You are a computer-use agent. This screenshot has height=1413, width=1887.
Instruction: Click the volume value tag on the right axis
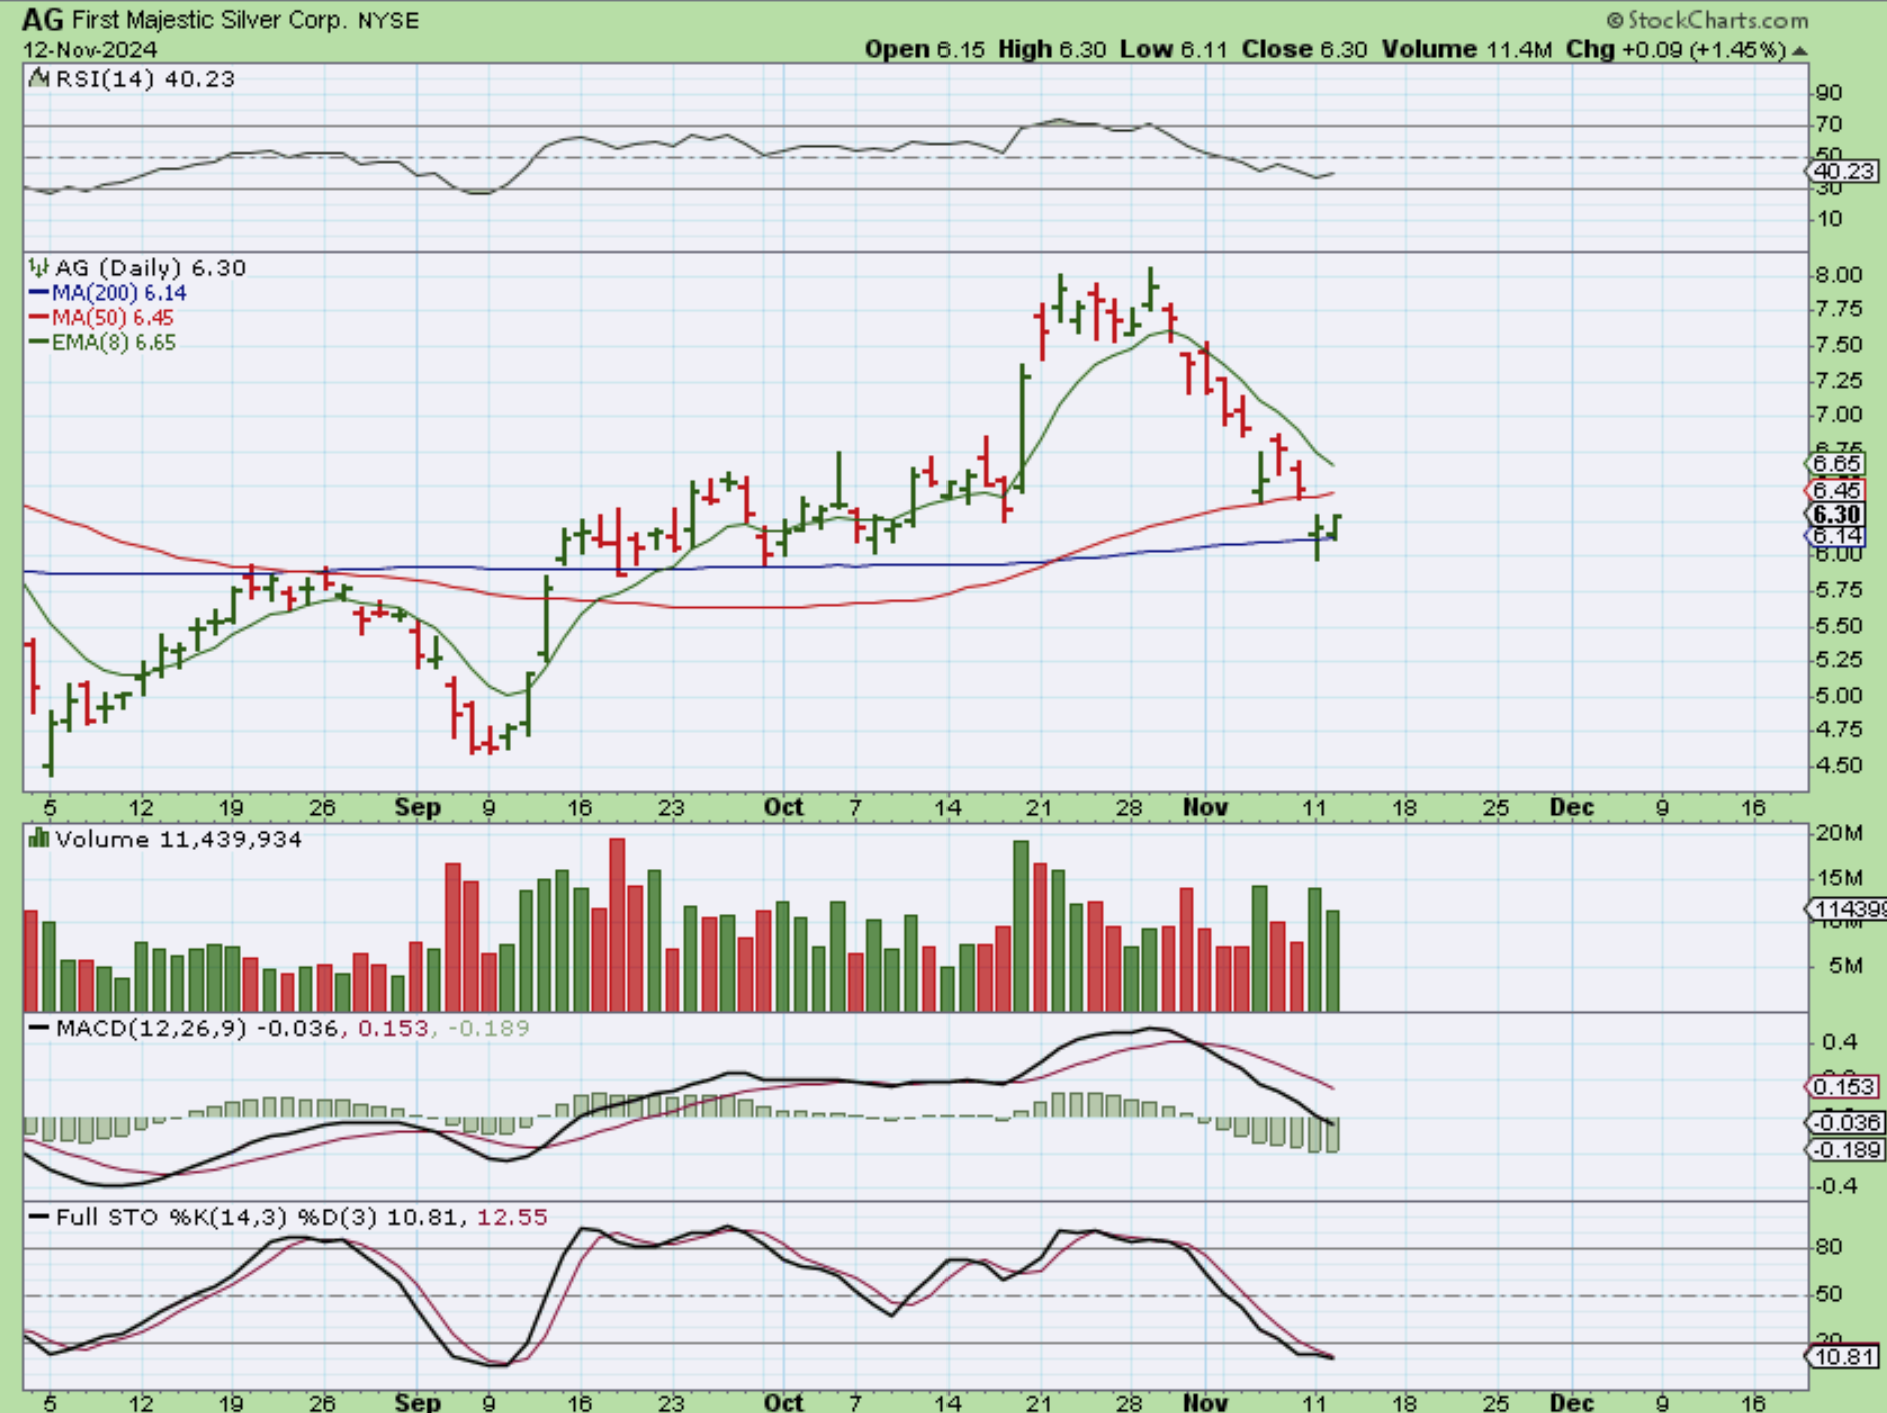point(1846,909)
